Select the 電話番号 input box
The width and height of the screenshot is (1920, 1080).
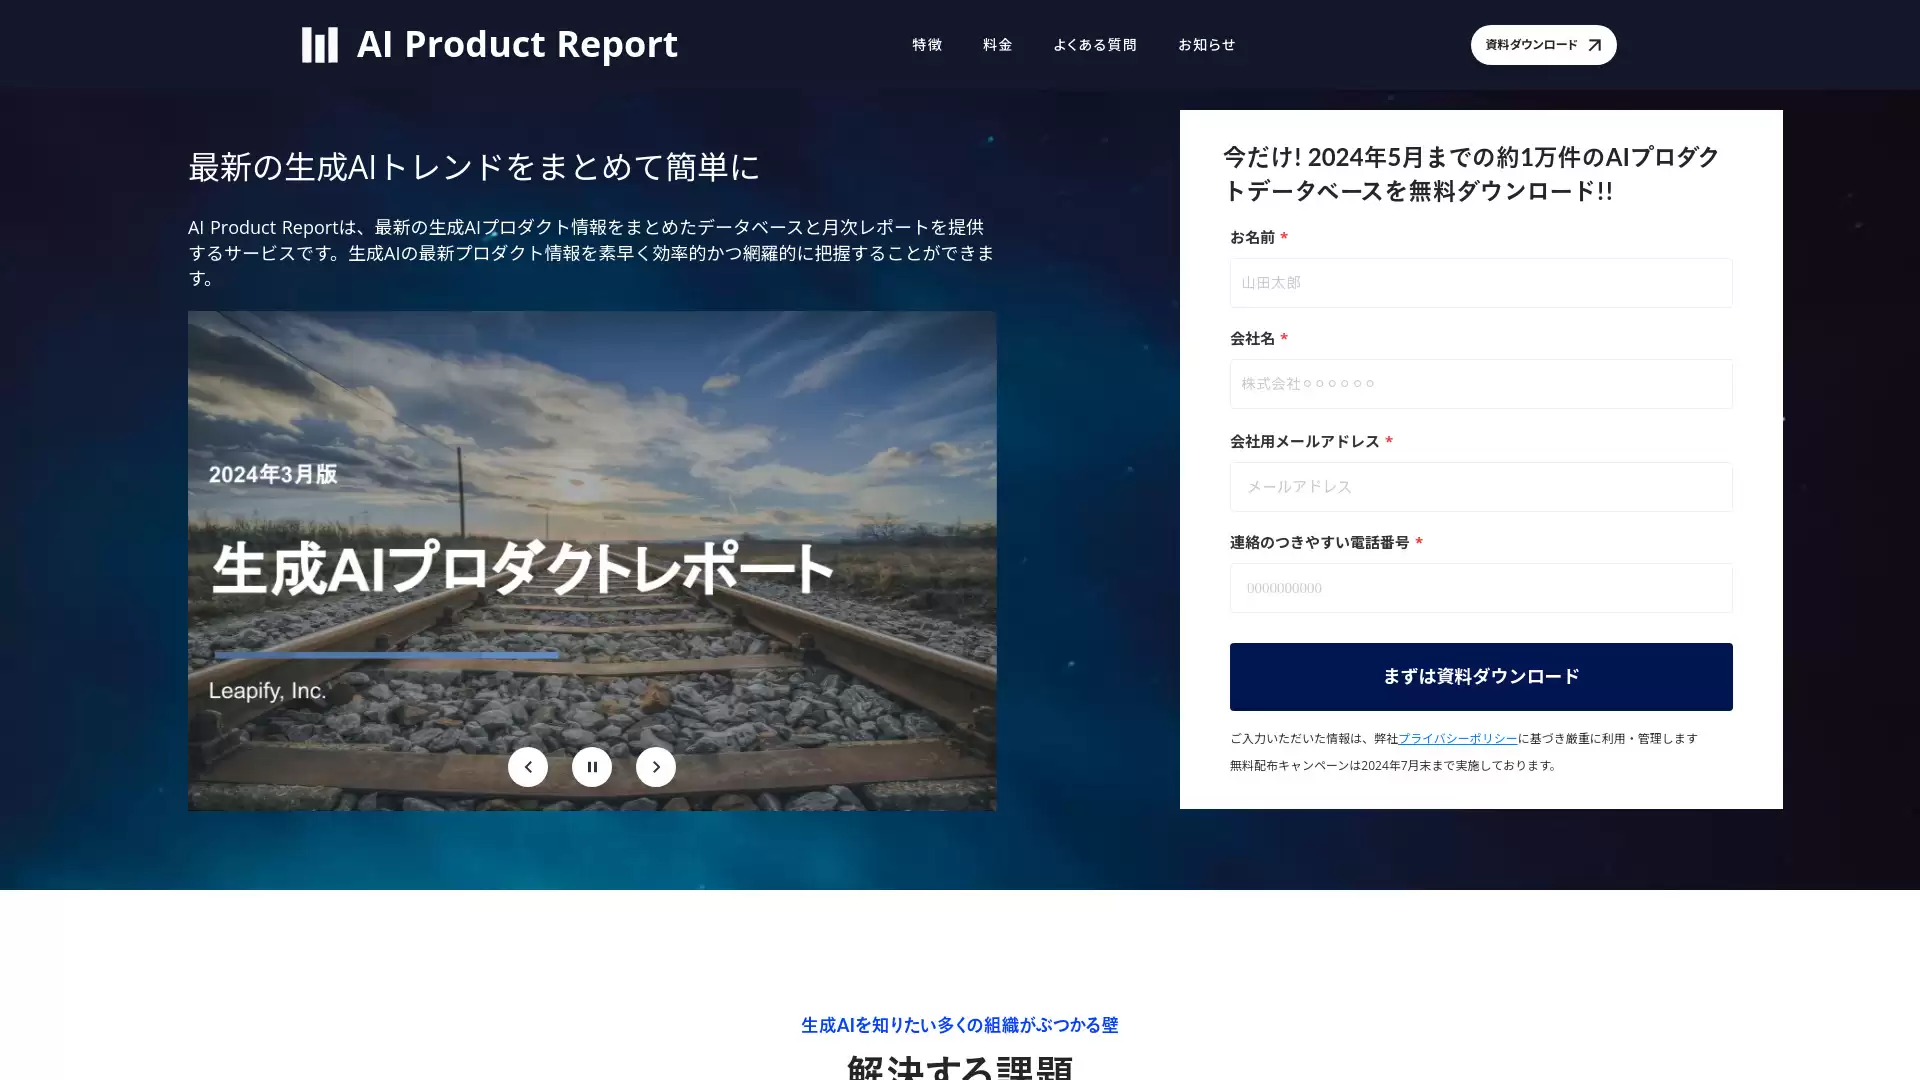1480,588
